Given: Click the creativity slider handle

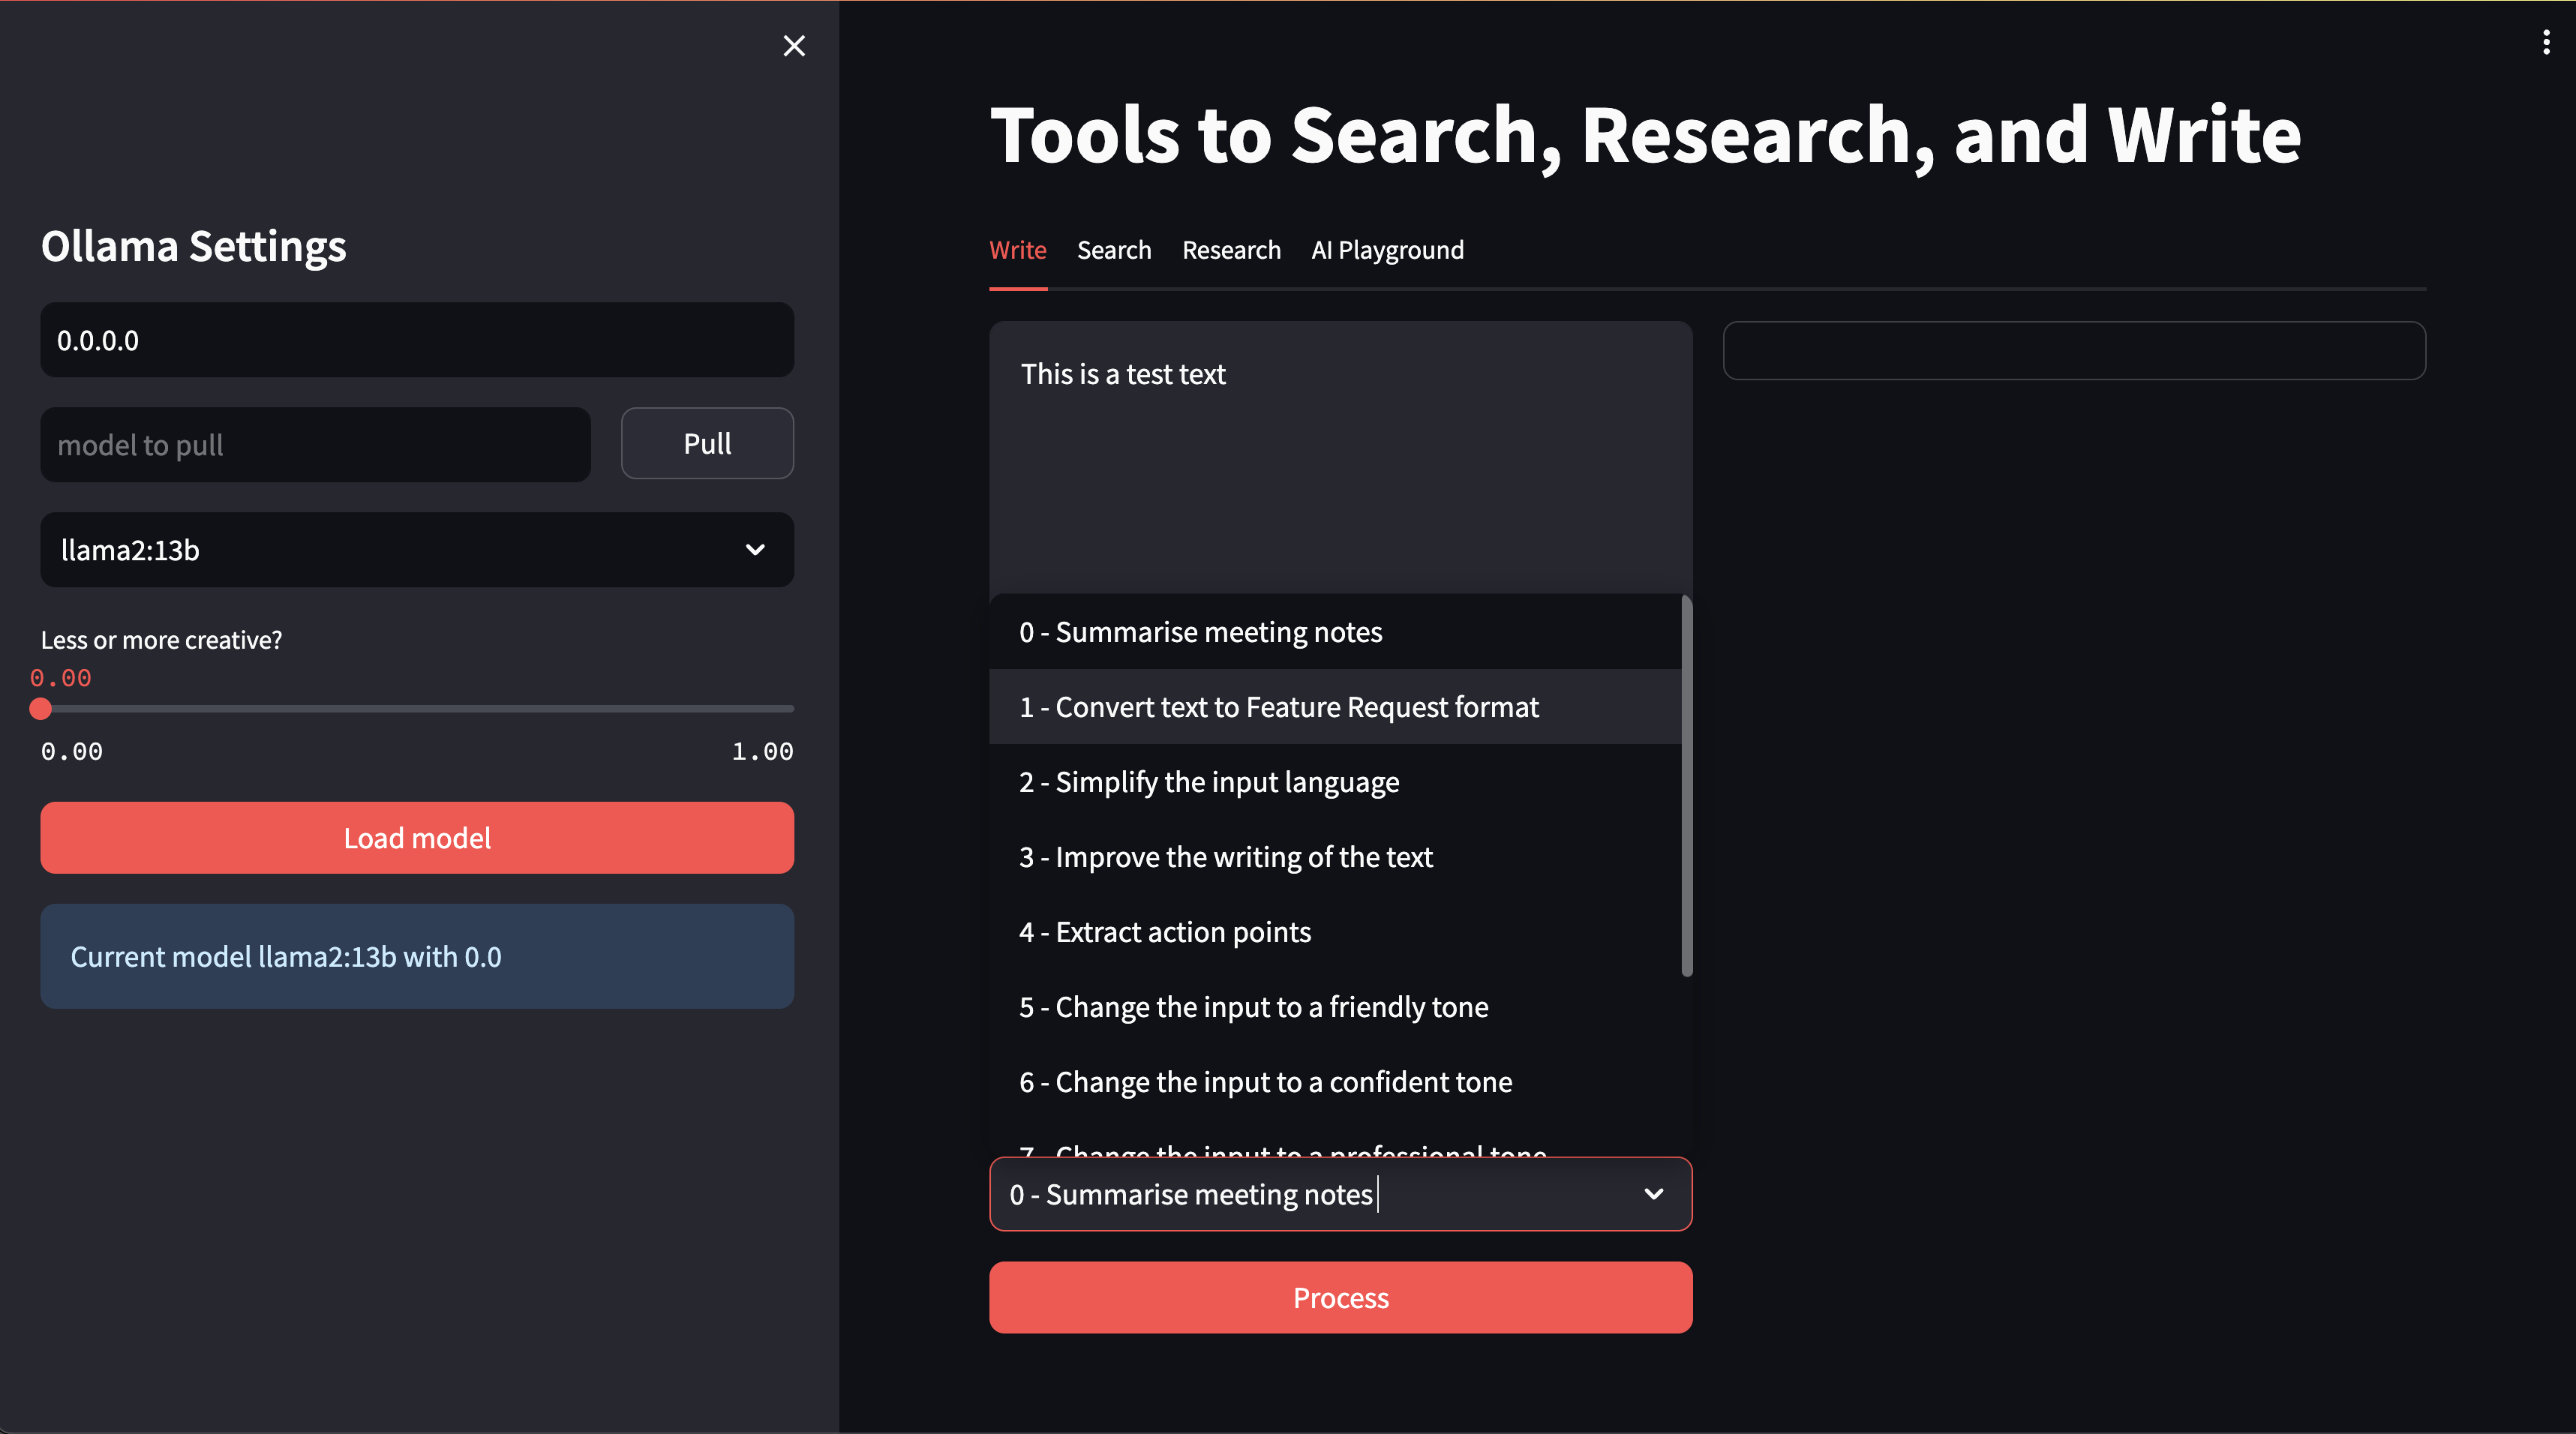Looking at the screenshot, I should coord(41,709).
